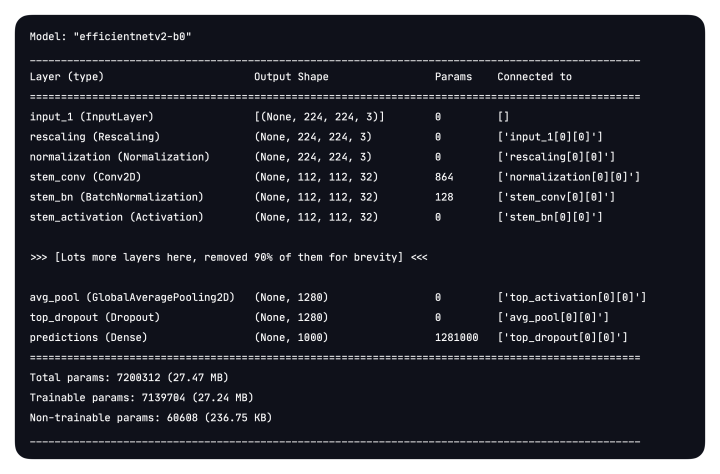The image size is (720, 474).
Task: Click "Trainable params: 7139704" line
Action: 141,398
